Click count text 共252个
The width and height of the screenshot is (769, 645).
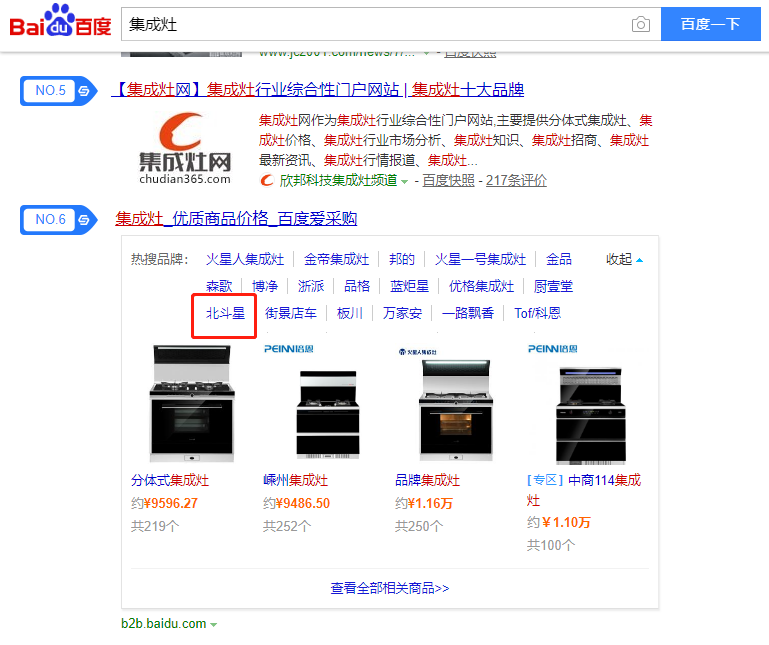(x=287, y=526)
